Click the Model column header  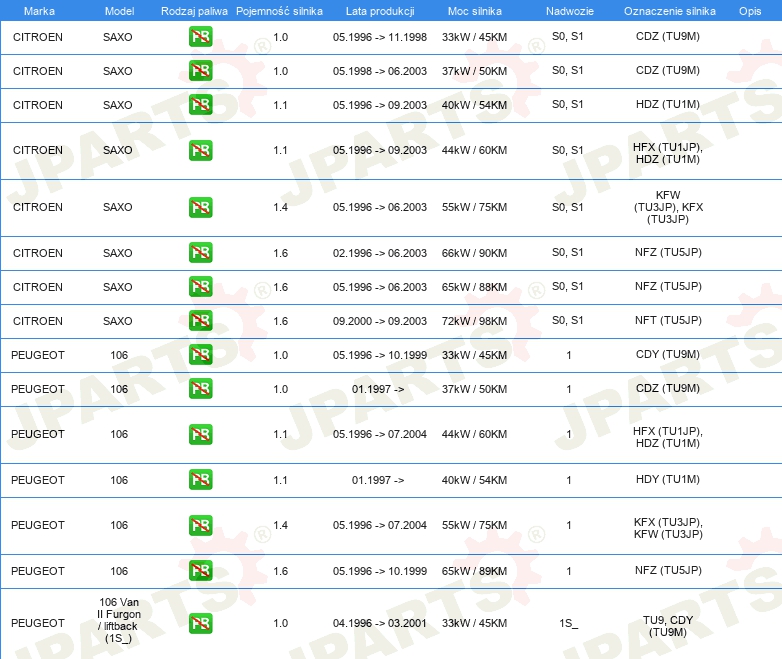[x=119, y=11]
